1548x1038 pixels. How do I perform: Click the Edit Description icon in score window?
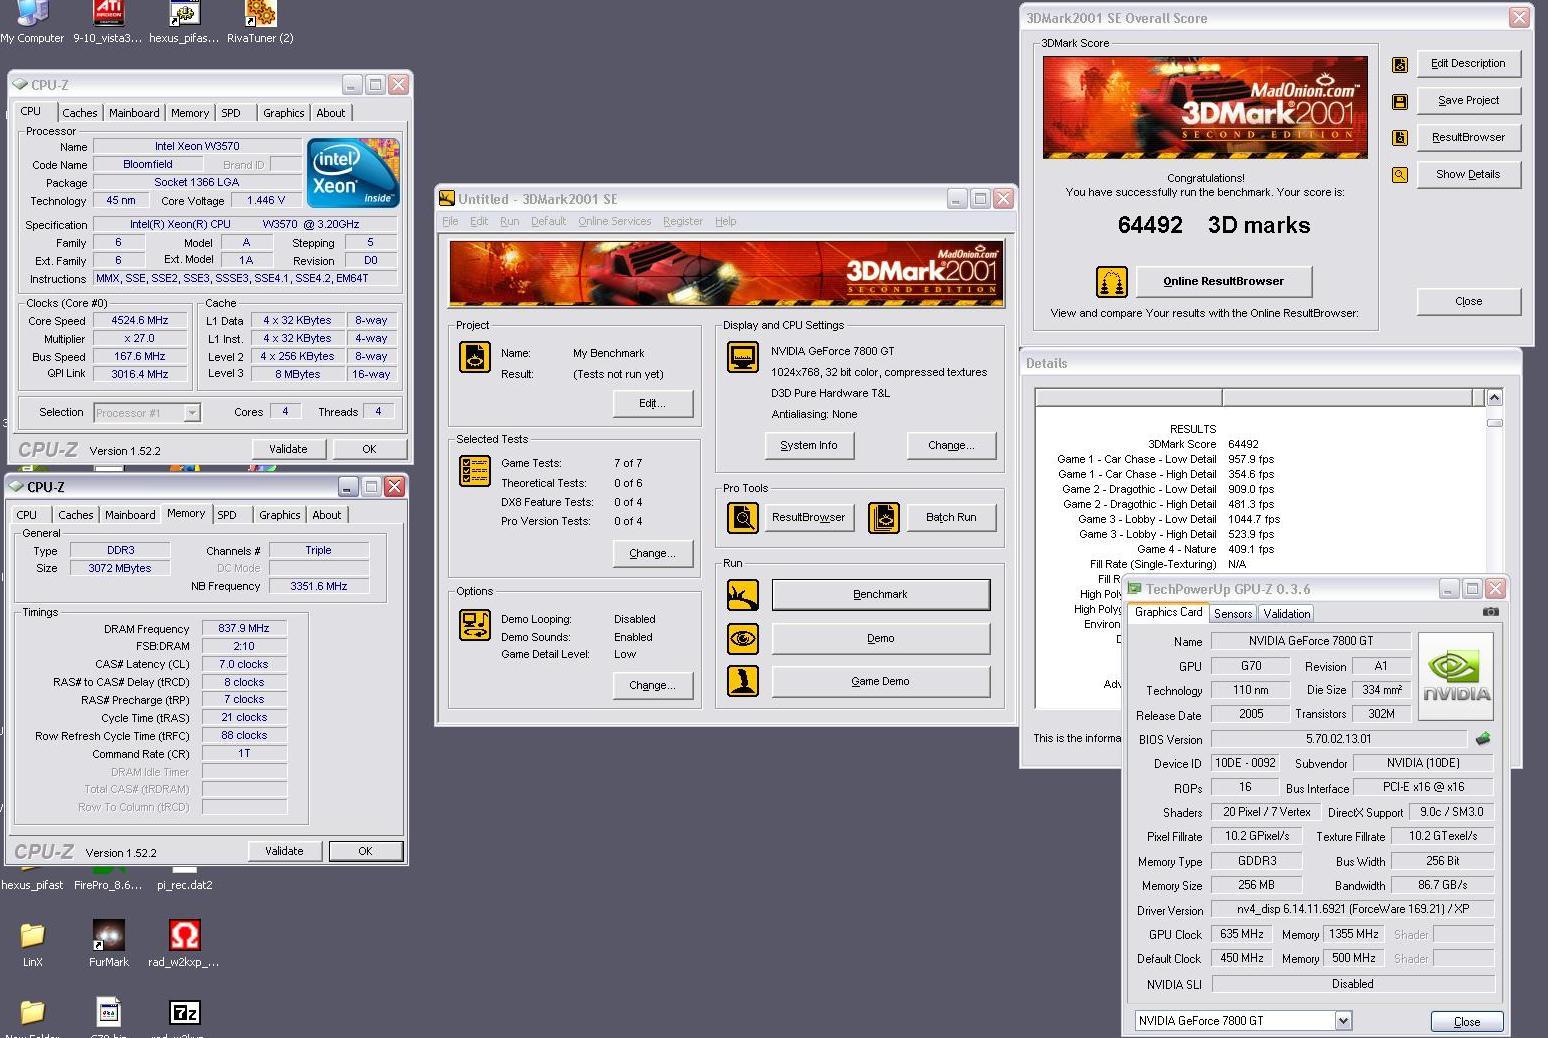click(x=1400, y=65)
